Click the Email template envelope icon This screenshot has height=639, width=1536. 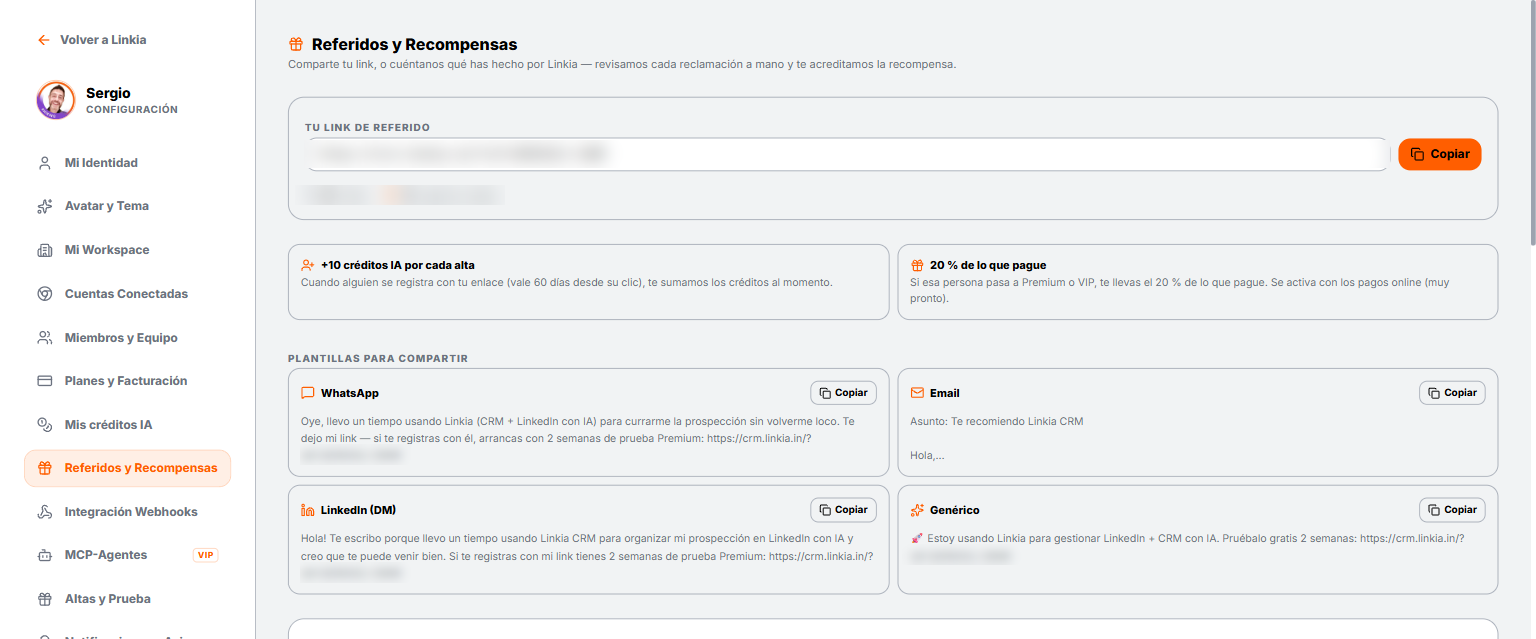917,393
